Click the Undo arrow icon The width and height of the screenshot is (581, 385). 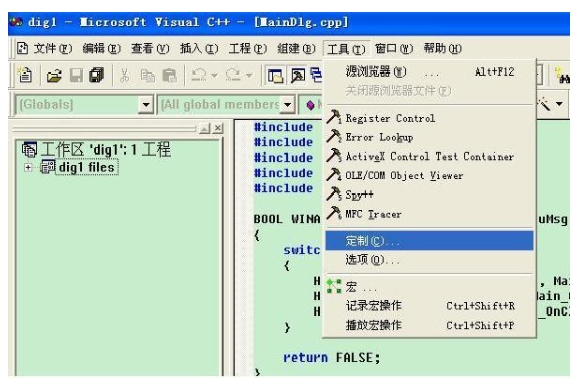(199, 75)
